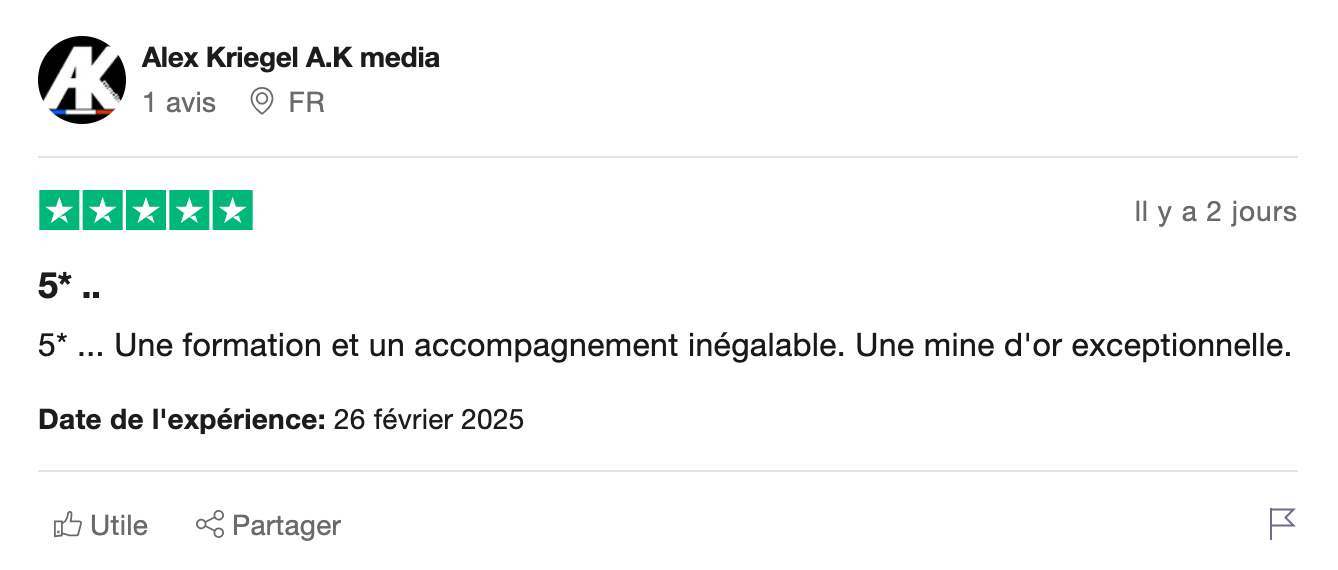
Task: Select the fourth green rating star
Action: click(x=189, y=211)
